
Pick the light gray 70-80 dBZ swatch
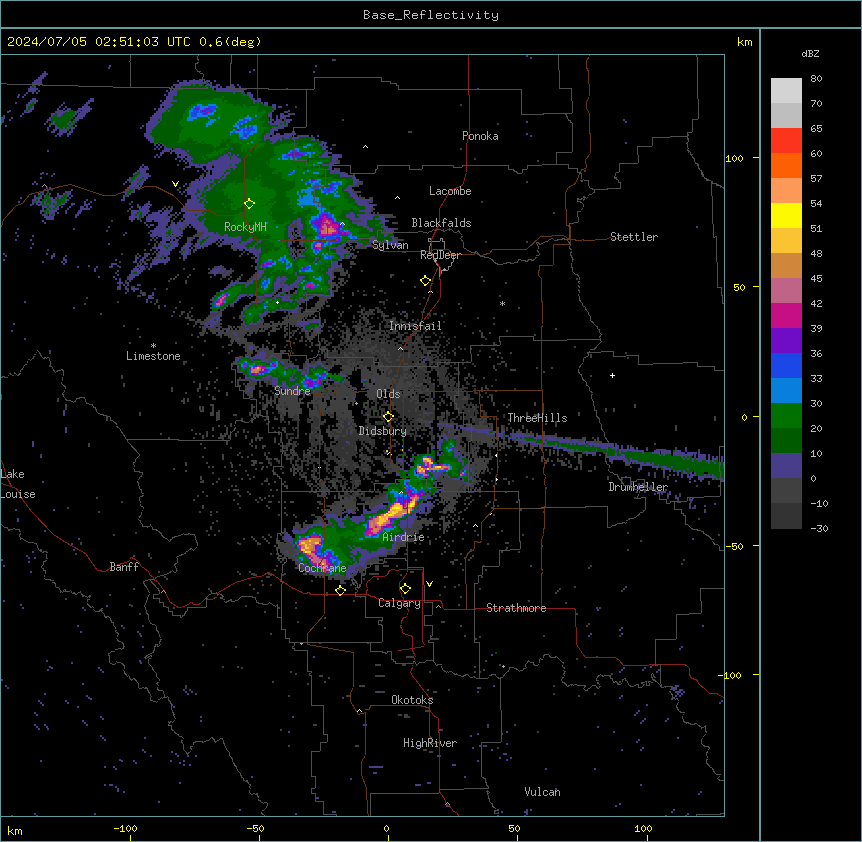pos(786,91)
